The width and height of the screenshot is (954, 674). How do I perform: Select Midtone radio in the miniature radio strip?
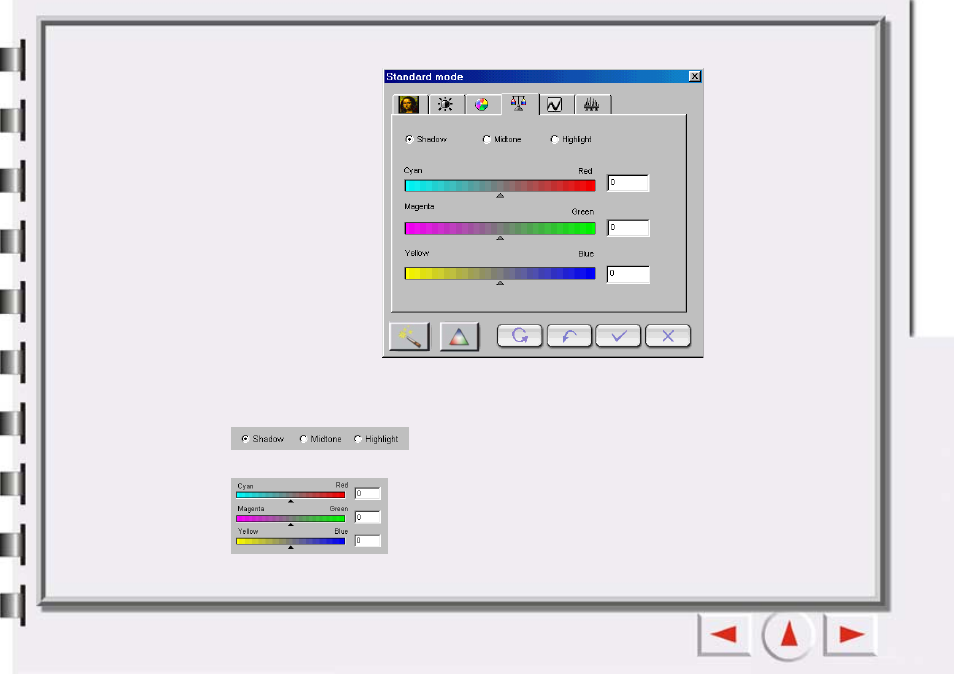click(303, 439)
